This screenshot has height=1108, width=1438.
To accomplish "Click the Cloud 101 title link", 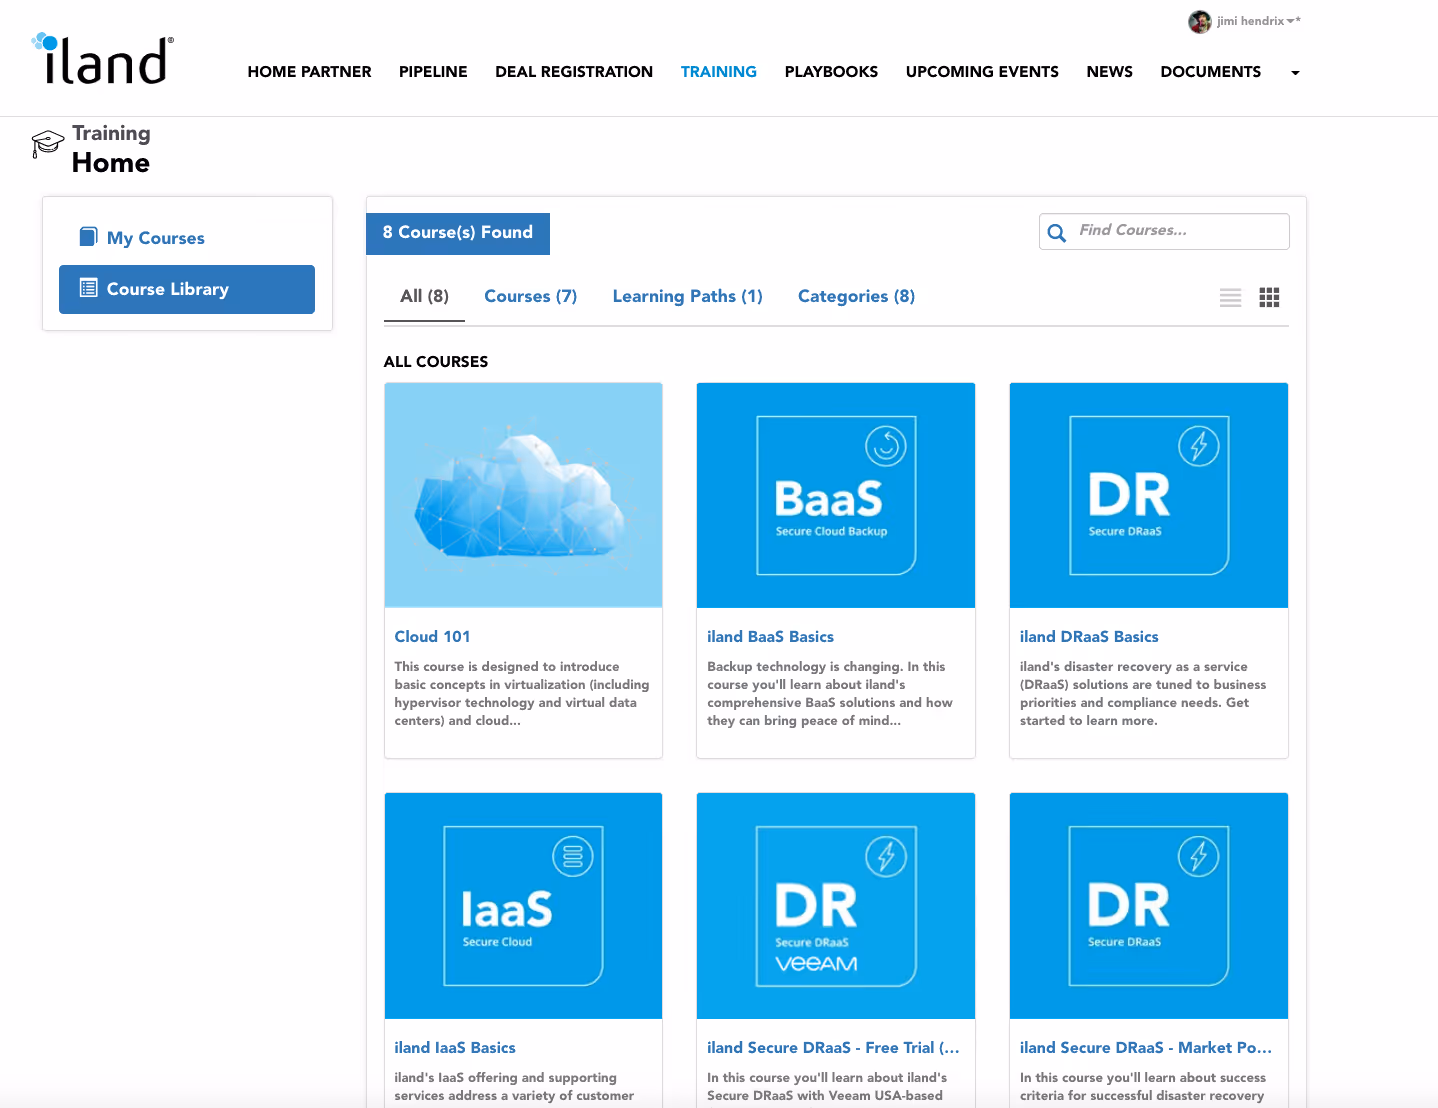I will [x=432, y=637].
